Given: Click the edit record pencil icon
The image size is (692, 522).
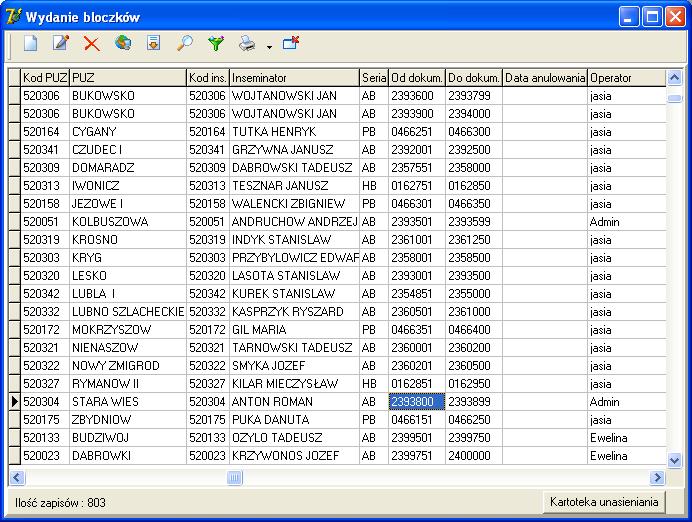Looking at the screenshot, I should coord(61,43).
